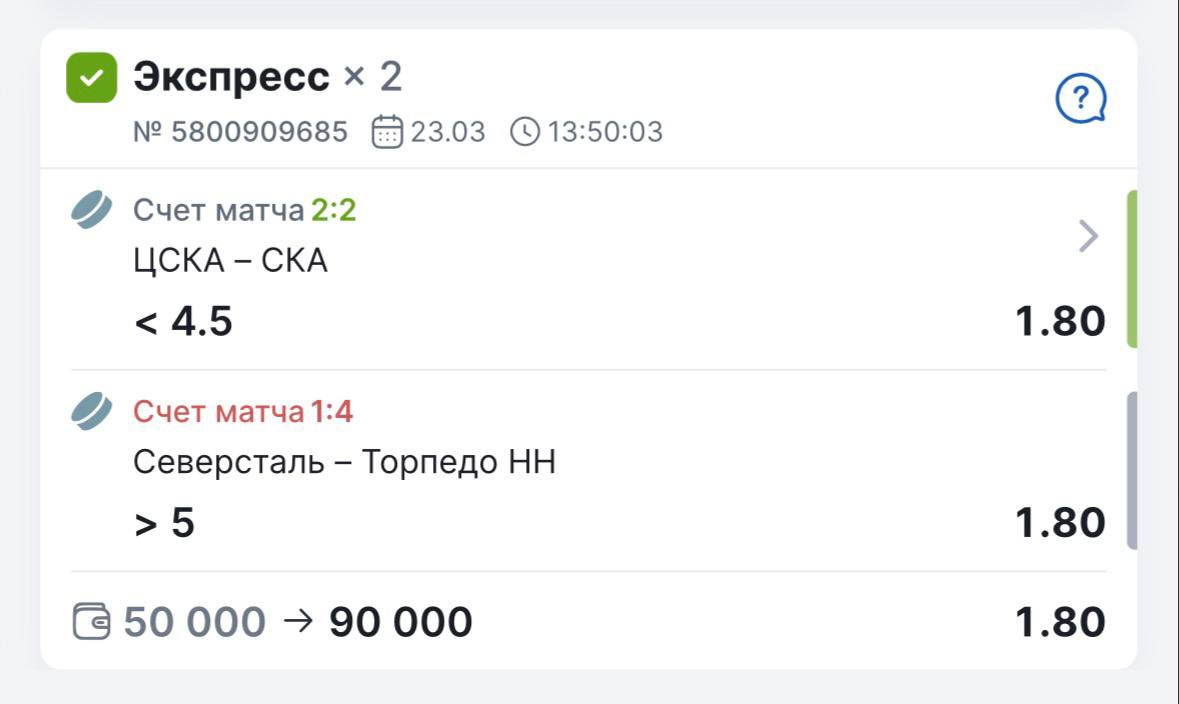The width and height of the screenshot is (1179, 704).
Task: Click the < 4.5 total outcome
Action: pos(184,322)
